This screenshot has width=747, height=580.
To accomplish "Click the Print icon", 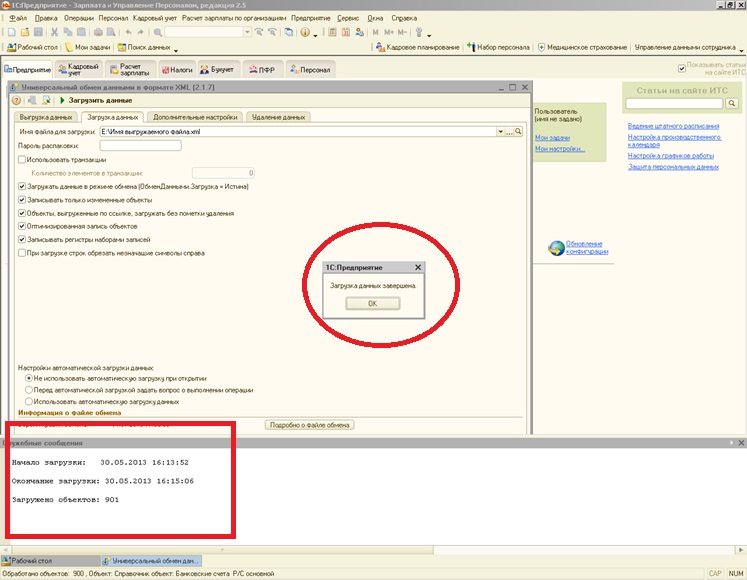I will (x=98, y=32).
